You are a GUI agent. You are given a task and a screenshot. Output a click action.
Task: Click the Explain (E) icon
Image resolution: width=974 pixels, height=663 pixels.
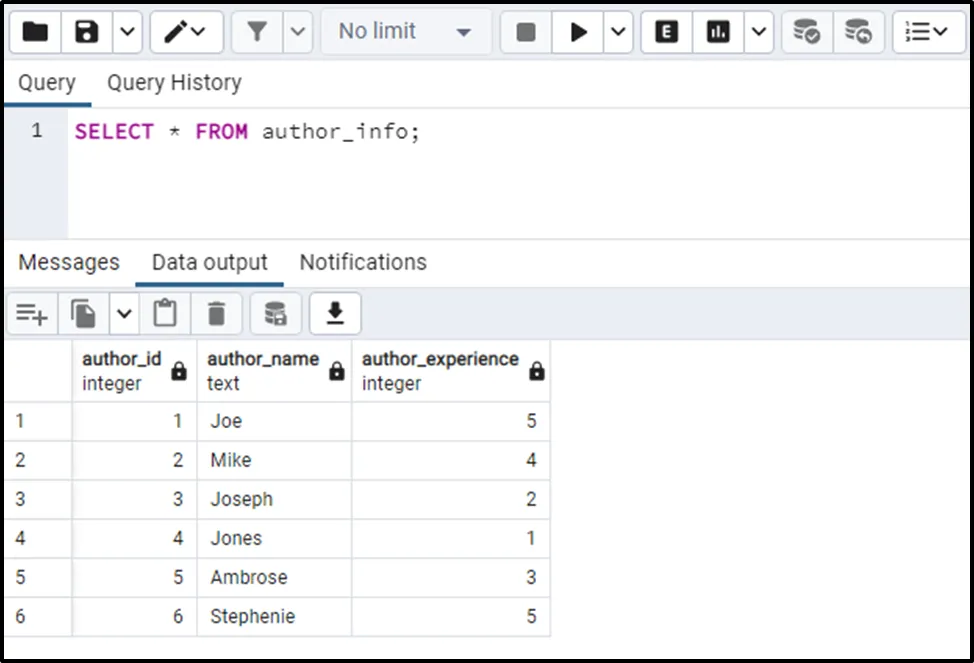[666, 32]
